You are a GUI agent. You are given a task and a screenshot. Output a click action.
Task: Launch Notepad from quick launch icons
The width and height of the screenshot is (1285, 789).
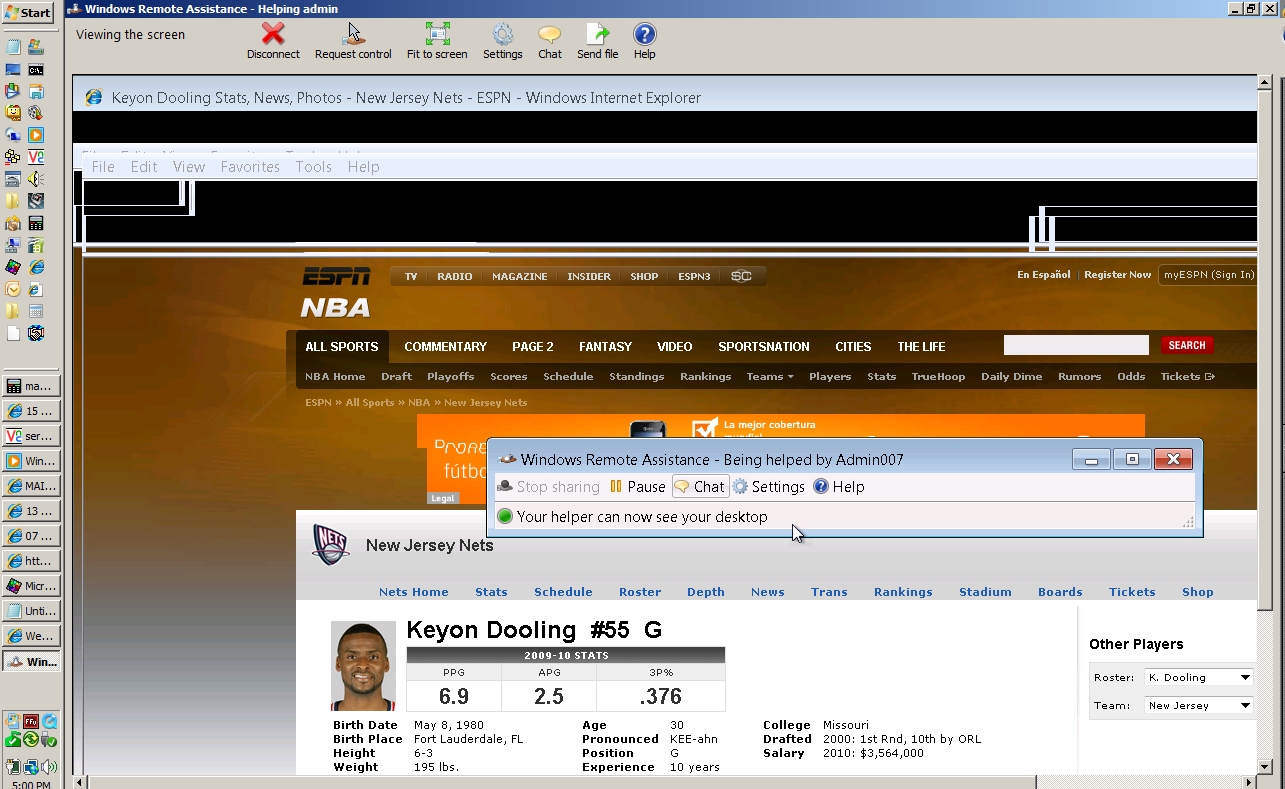click(13, 46)
